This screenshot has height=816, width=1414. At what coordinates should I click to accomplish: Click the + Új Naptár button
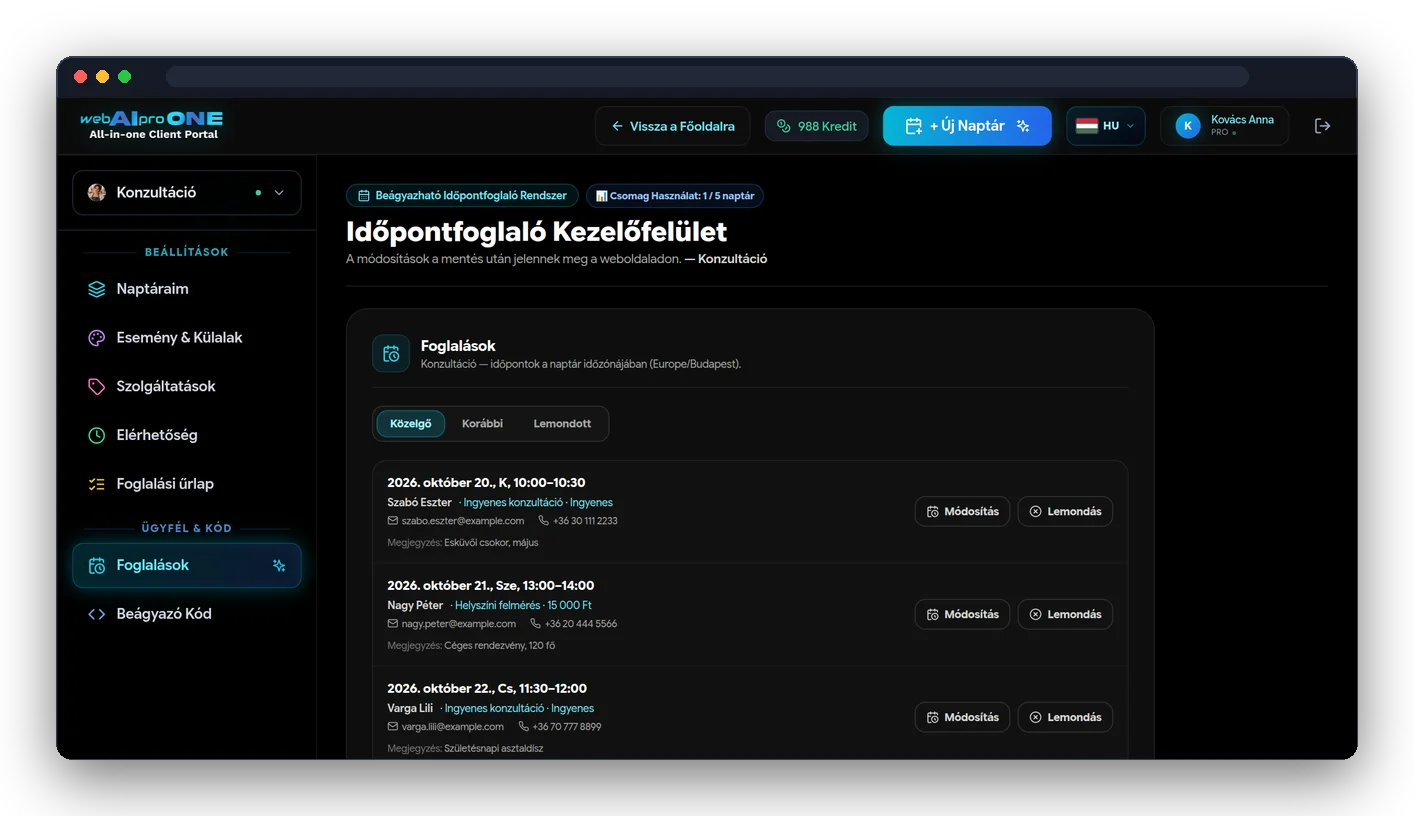pos(967,126)
